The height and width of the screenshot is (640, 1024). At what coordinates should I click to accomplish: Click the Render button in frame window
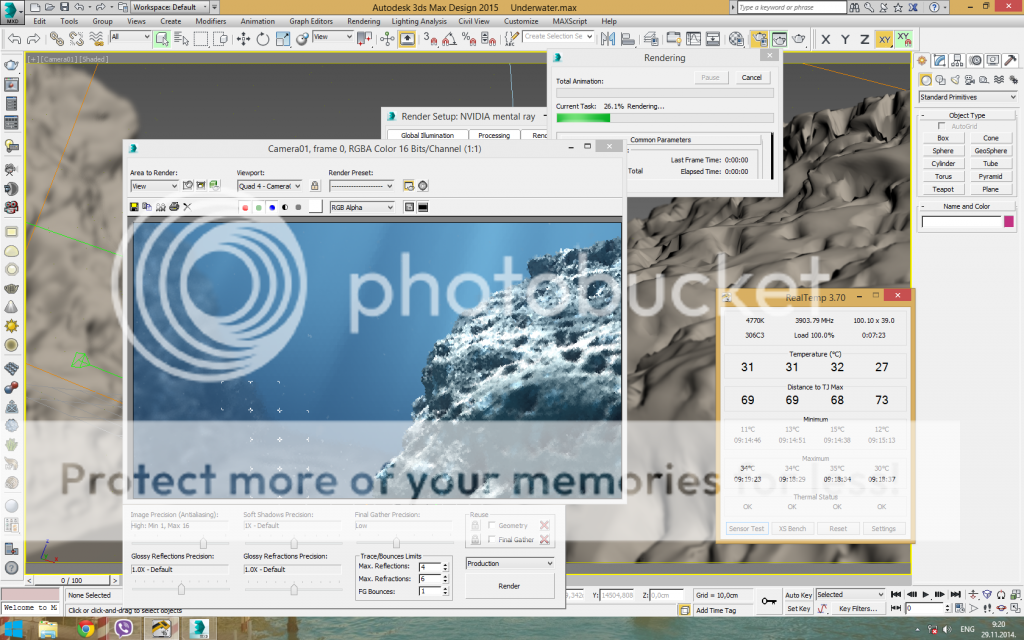[x=509, y=586]
